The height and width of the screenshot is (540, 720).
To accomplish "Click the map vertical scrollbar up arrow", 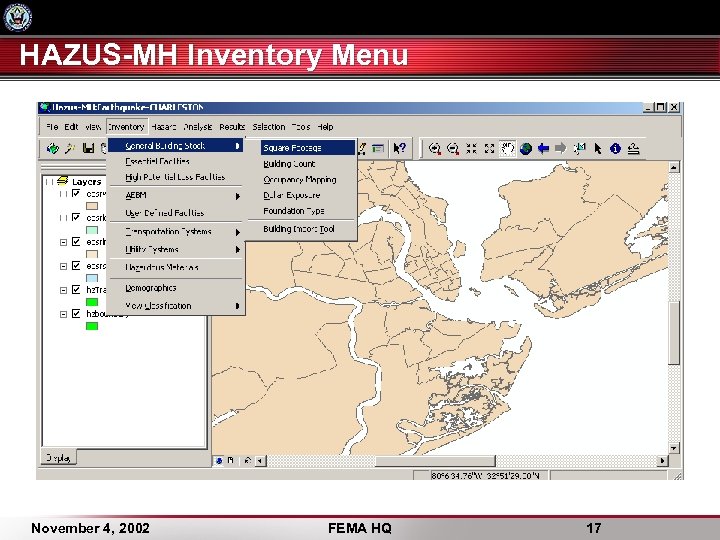I will pos(674,167).
